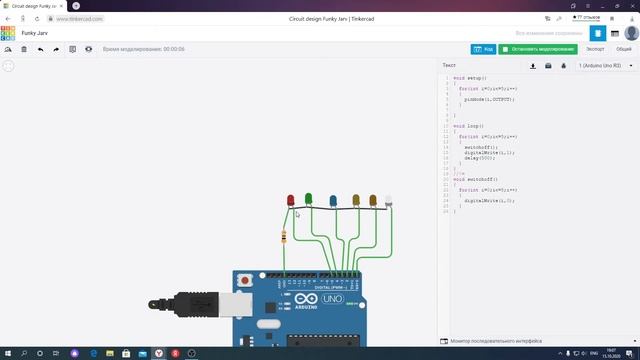This screenshot has width=640, height=360.
Task: Open browser downloads arrow icon
Action: point(632,19)
